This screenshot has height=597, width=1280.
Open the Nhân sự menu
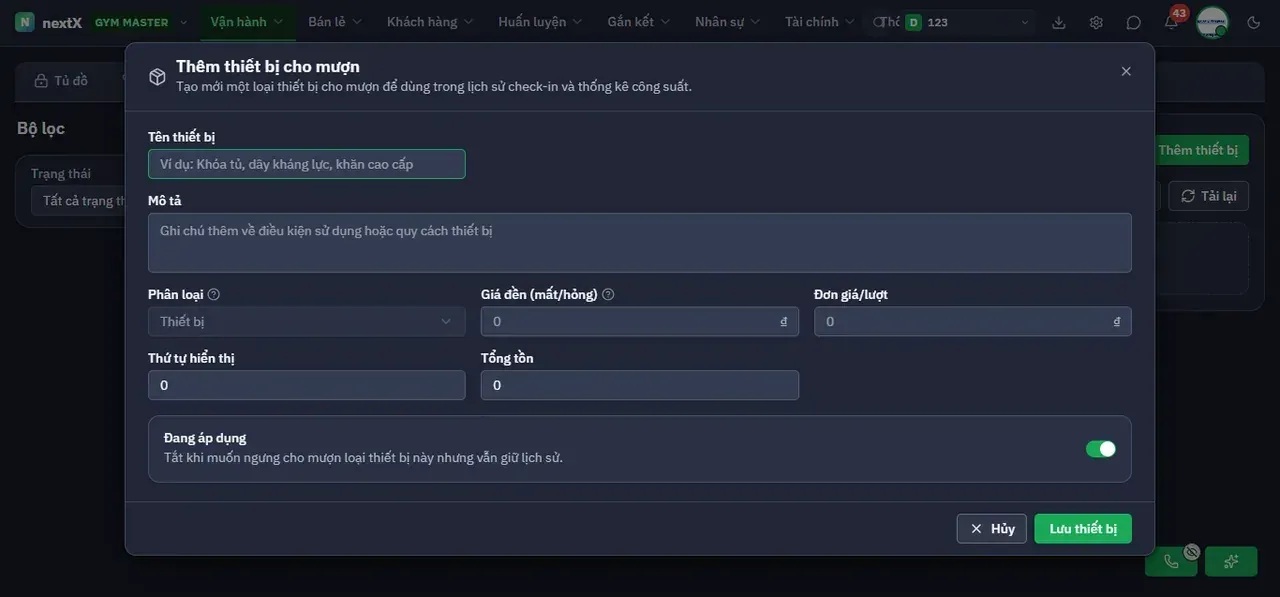click(728, 22)
